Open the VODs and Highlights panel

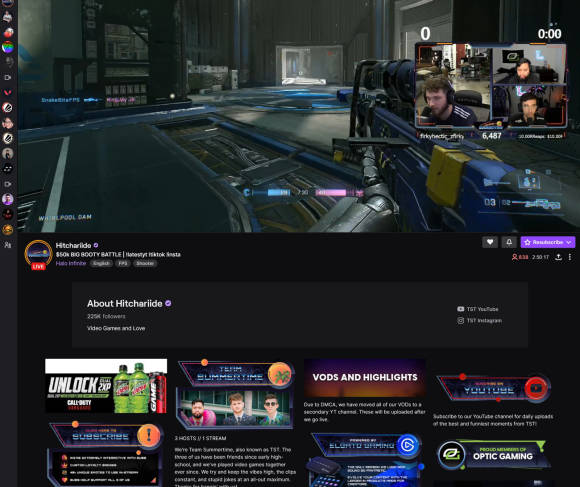click(x=365, y=378)
